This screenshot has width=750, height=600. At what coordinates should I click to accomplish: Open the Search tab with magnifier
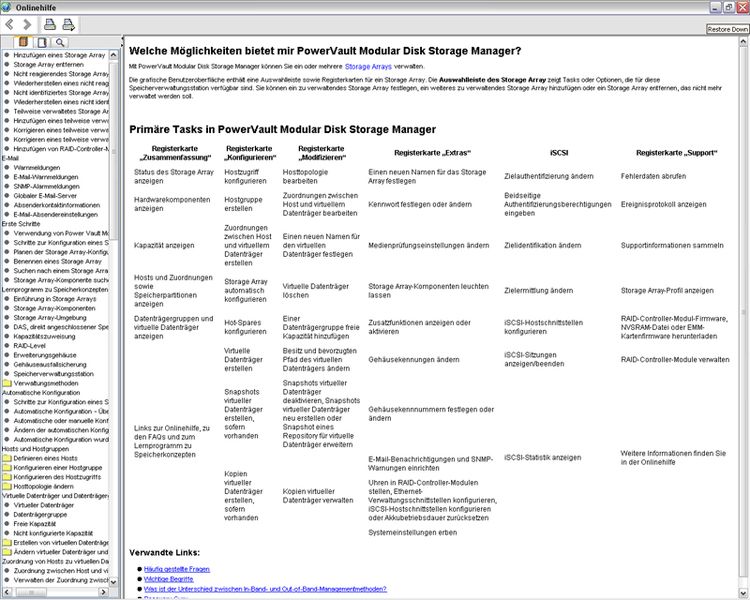pyautogui.click(x=60, y=43)
